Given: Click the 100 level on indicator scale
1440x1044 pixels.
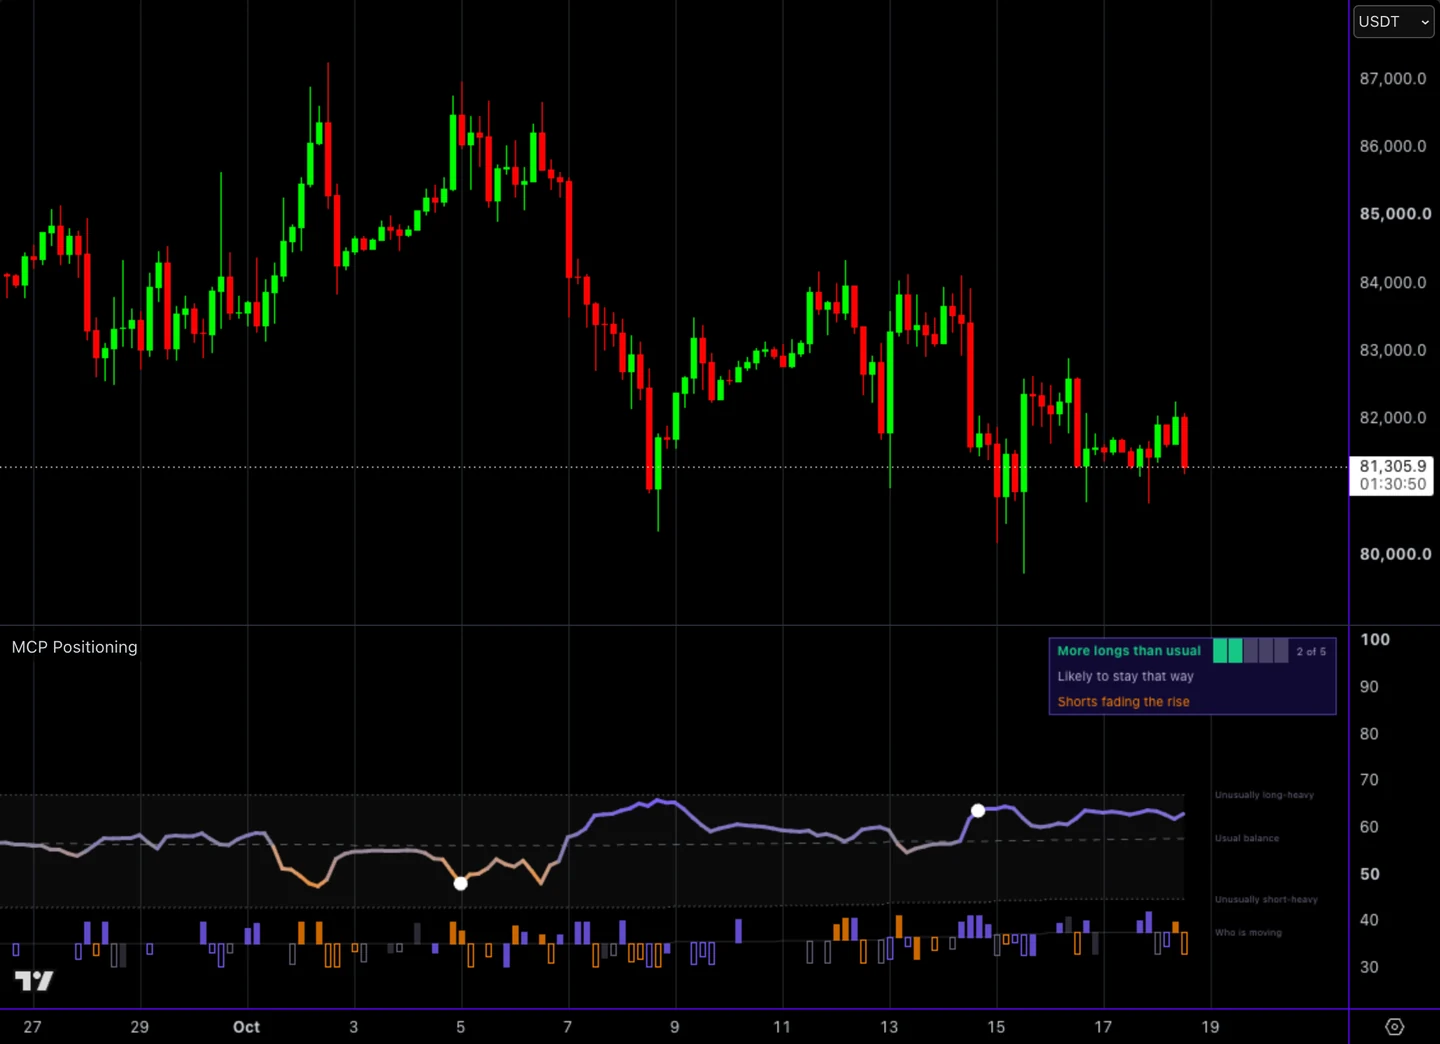Looking at the screenshot, I should tap(1374, 640).
